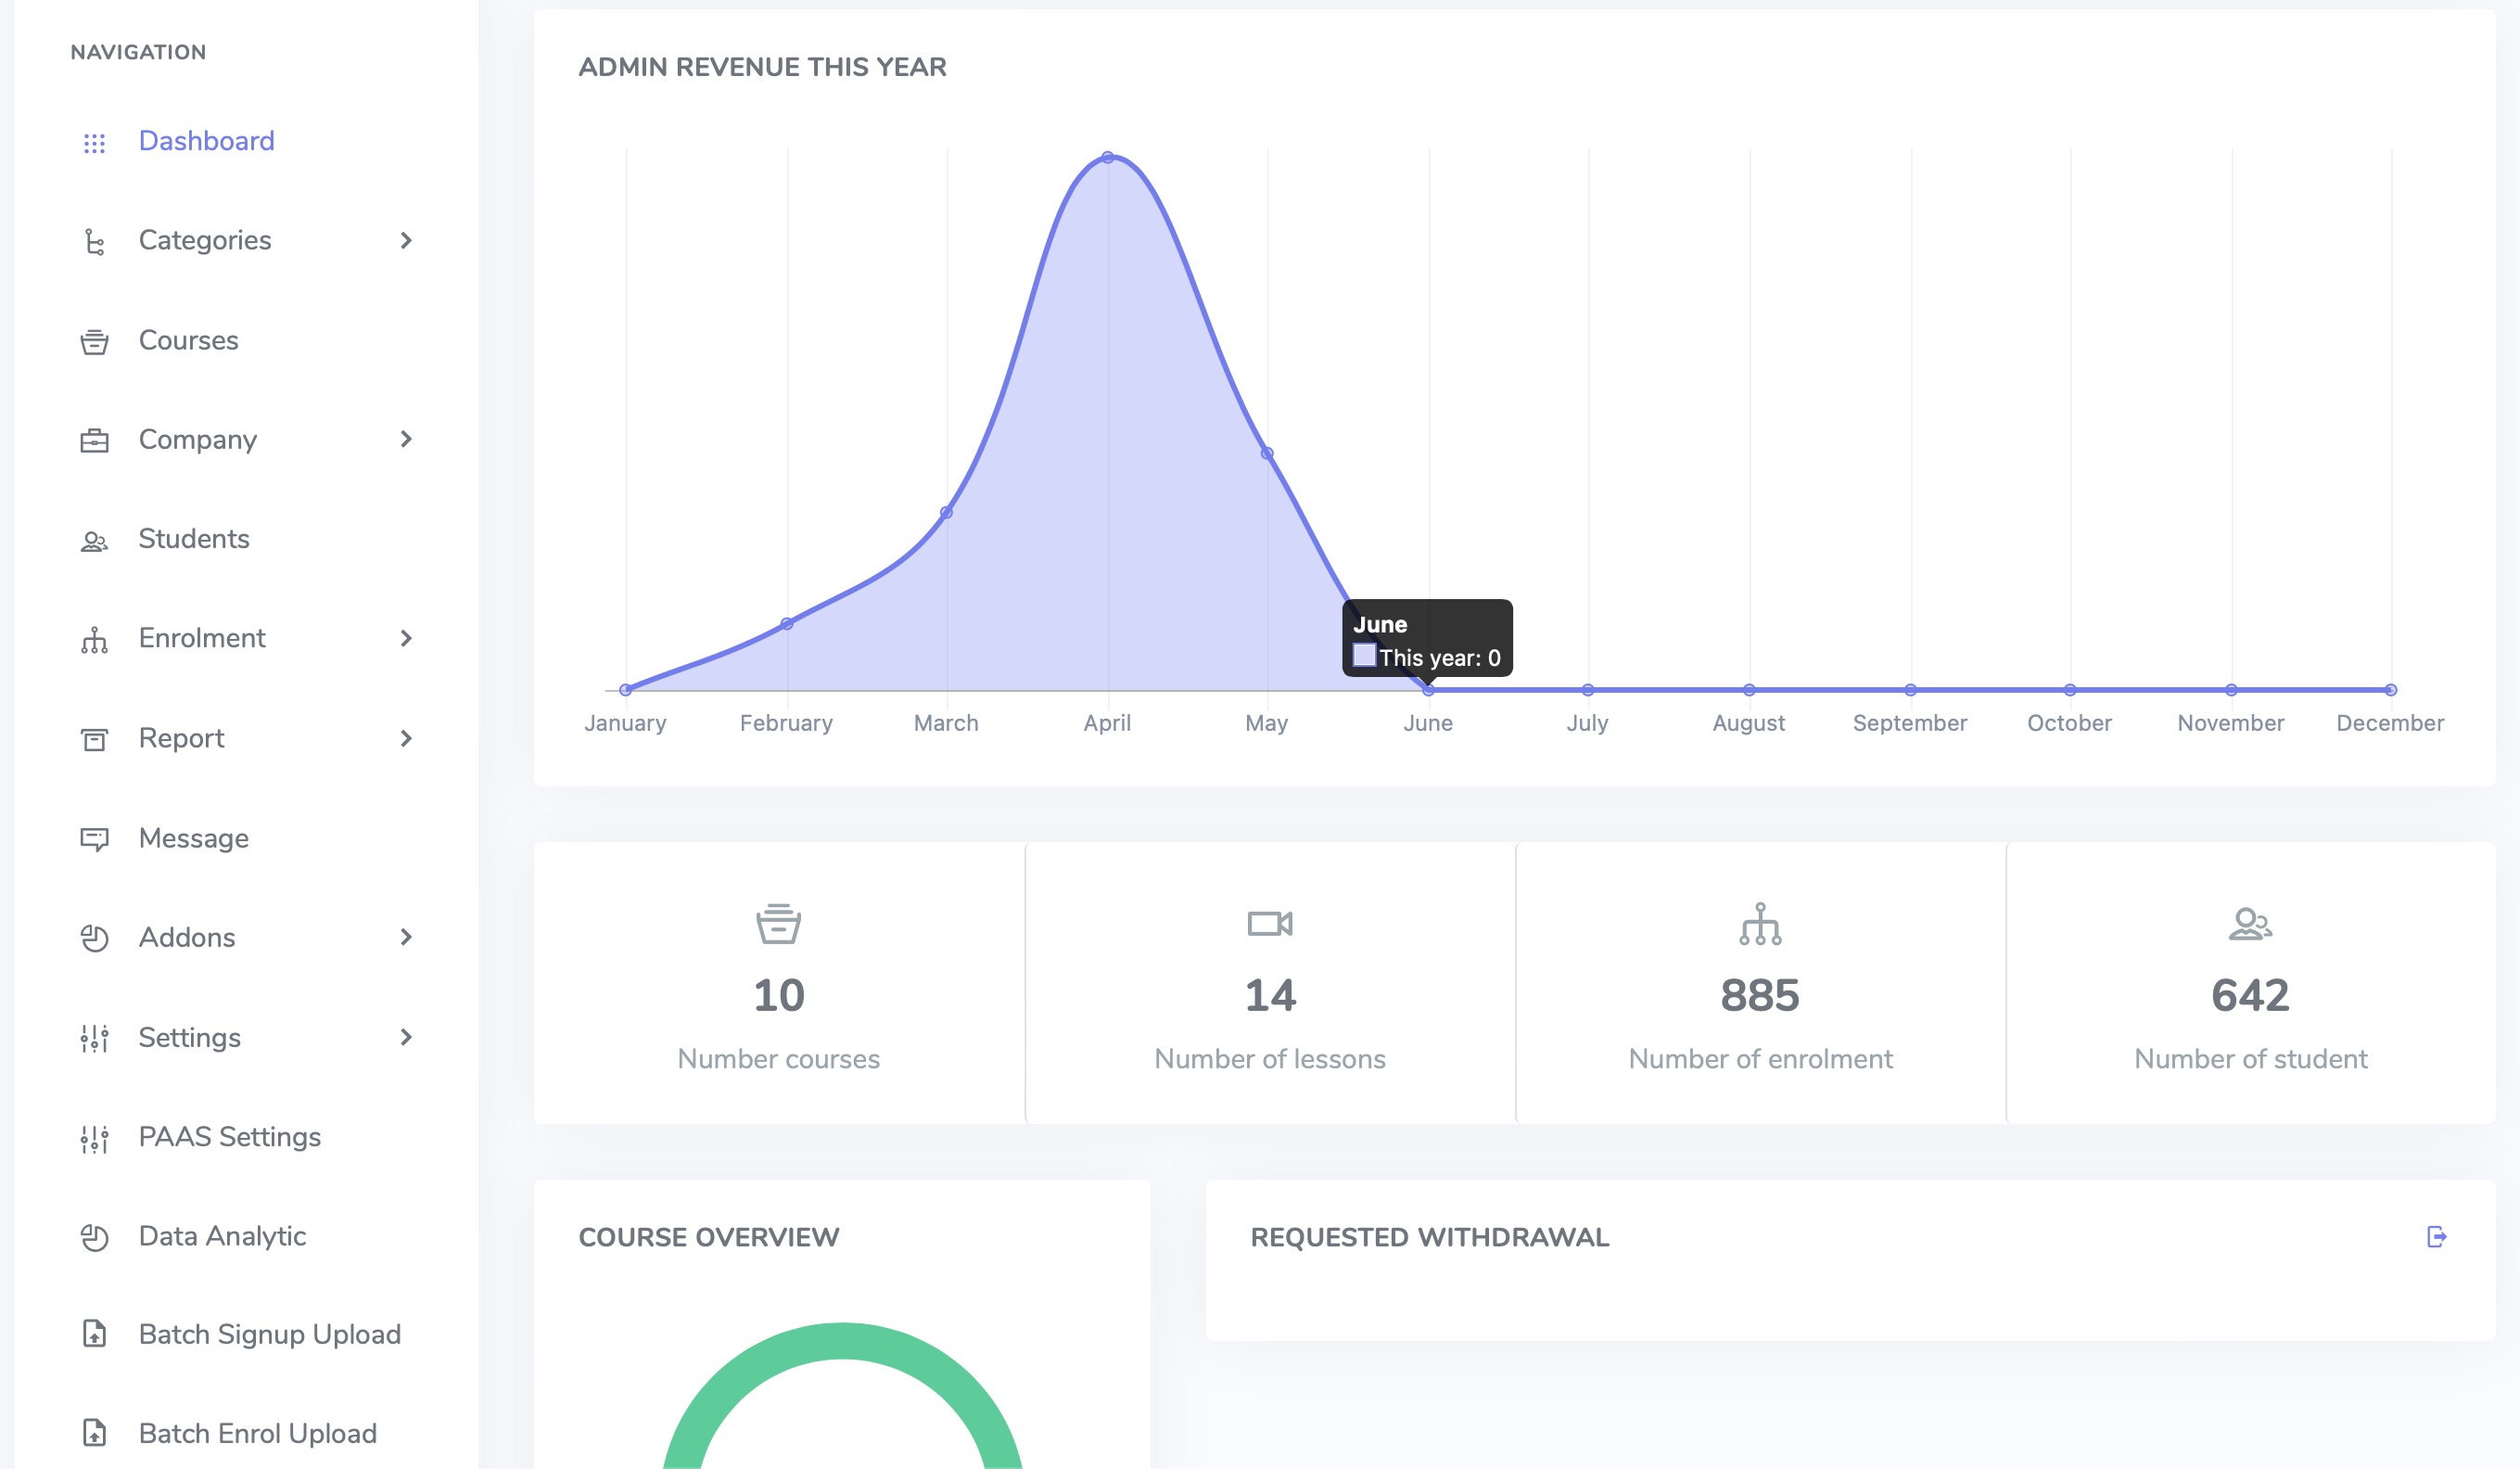Open the Requested Withdrawal export icon
Screen dimensions: 2520x1469
(x=2436, y=1237)
